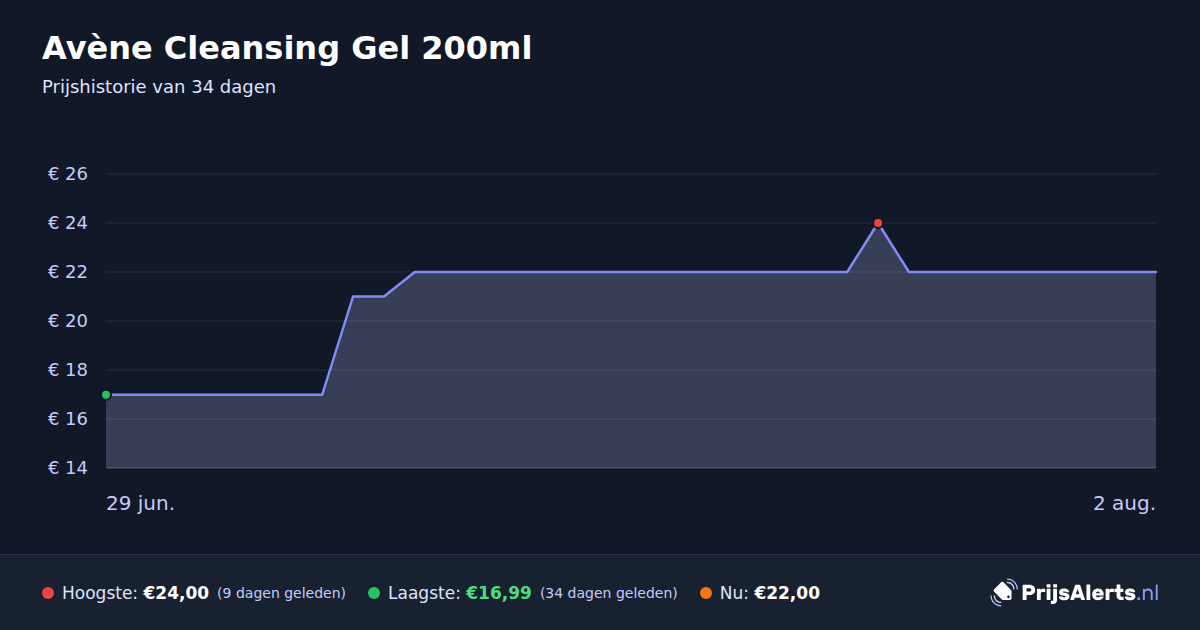
Task: Click the 2 aug. end date label
Action: (x=1124, y=503)
